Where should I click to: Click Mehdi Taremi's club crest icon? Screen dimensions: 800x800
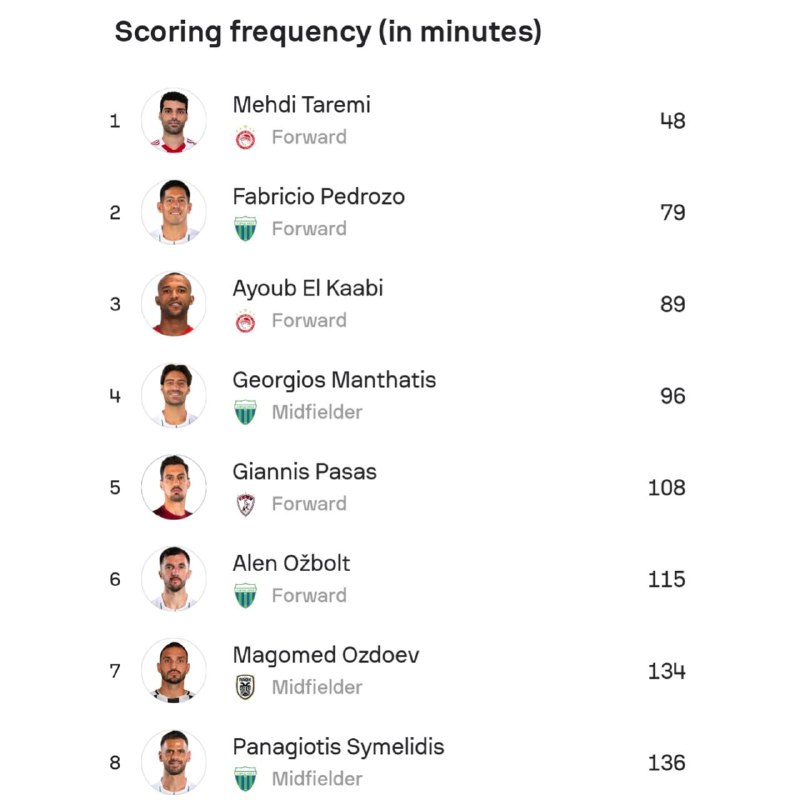tap(245, 138)
